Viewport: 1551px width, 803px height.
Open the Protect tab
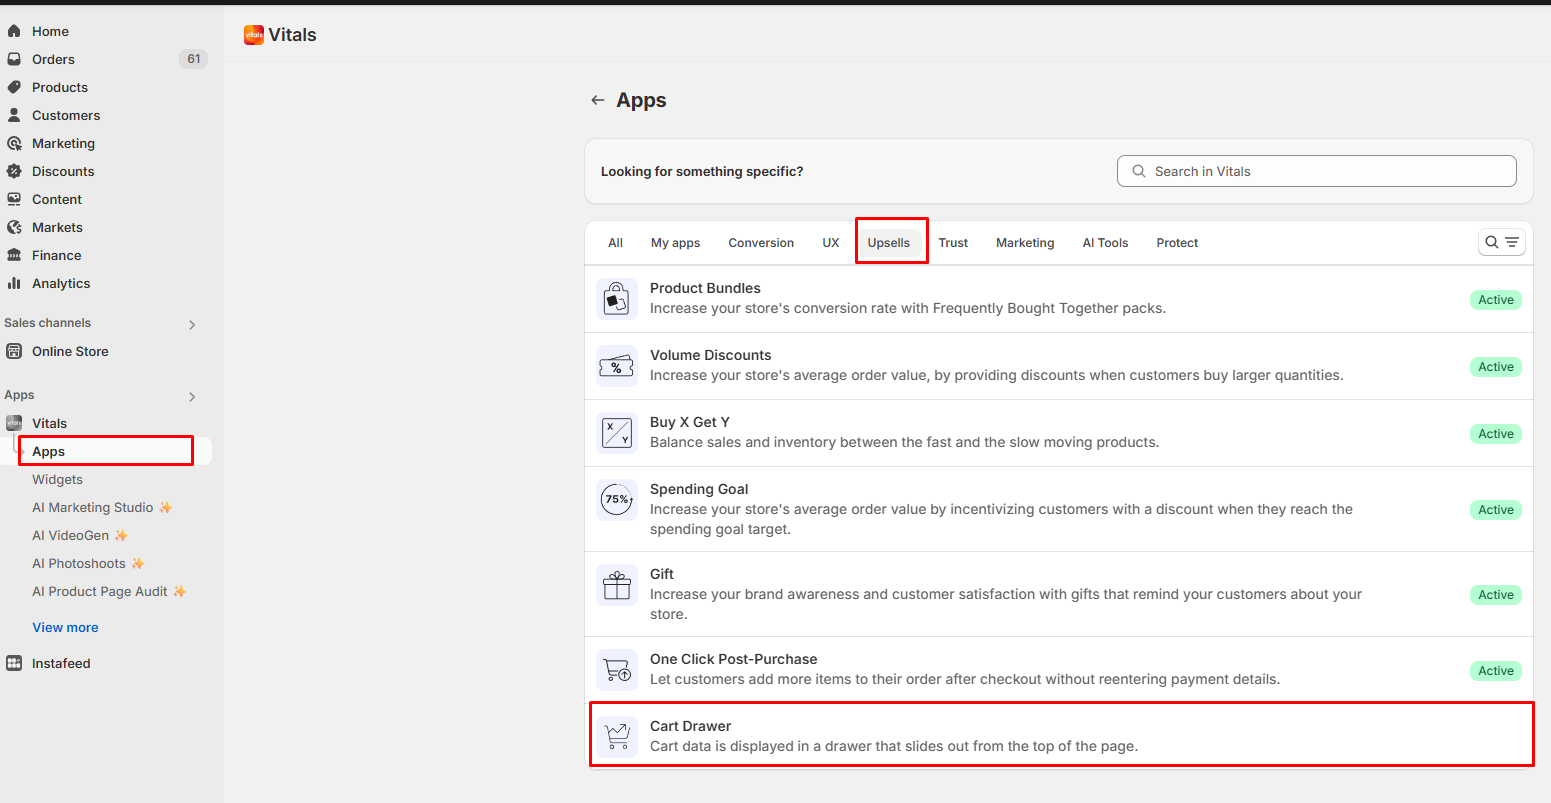coord(1177,242)
